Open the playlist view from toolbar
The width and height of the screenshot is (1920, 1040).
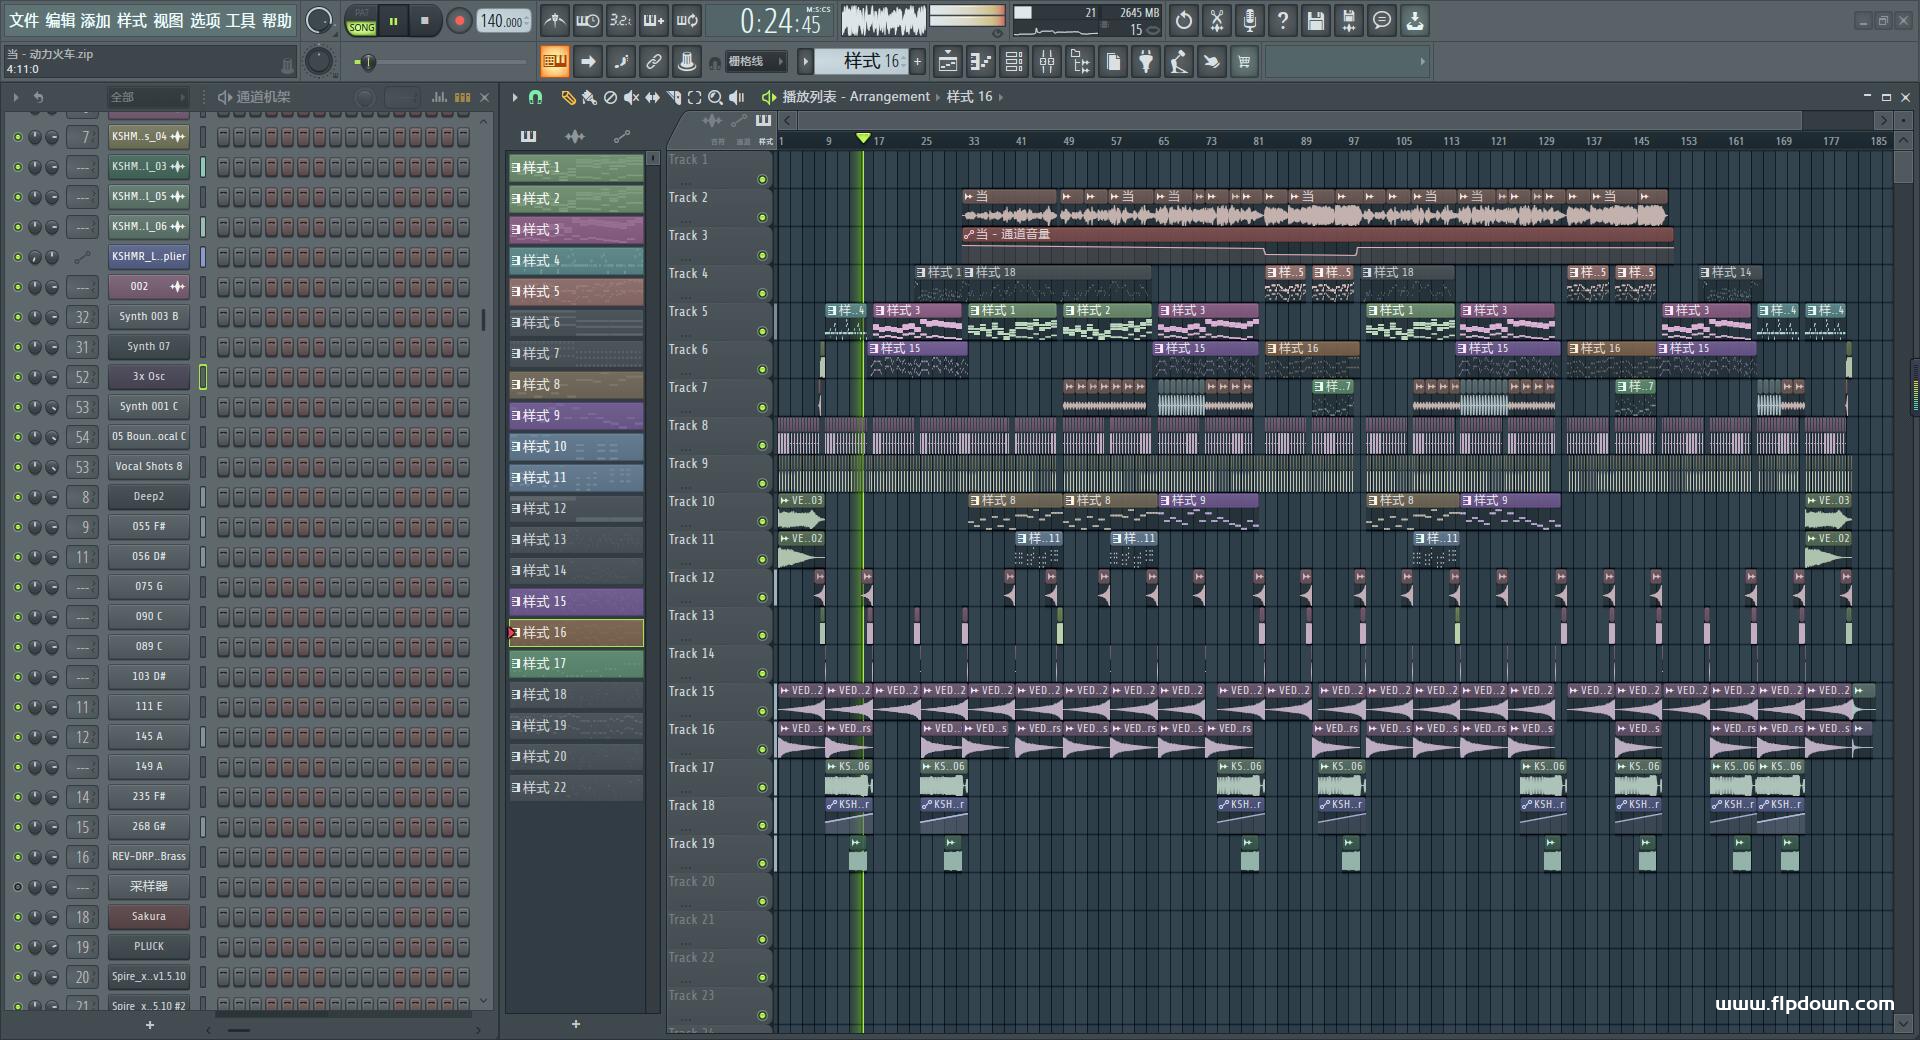coord(948,62)
